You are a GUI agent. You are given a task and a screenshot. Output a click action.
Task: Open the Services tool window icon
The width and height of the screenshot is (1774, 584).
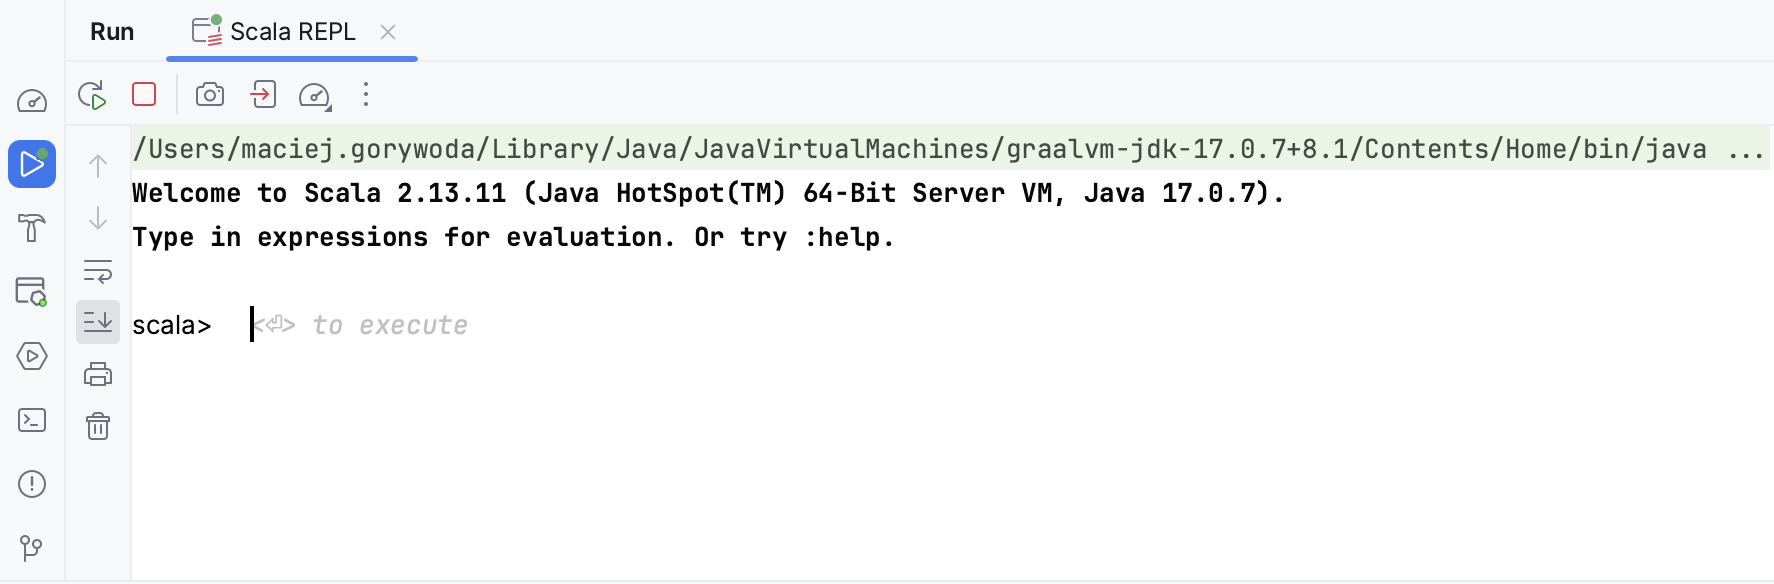click(31, 357)
